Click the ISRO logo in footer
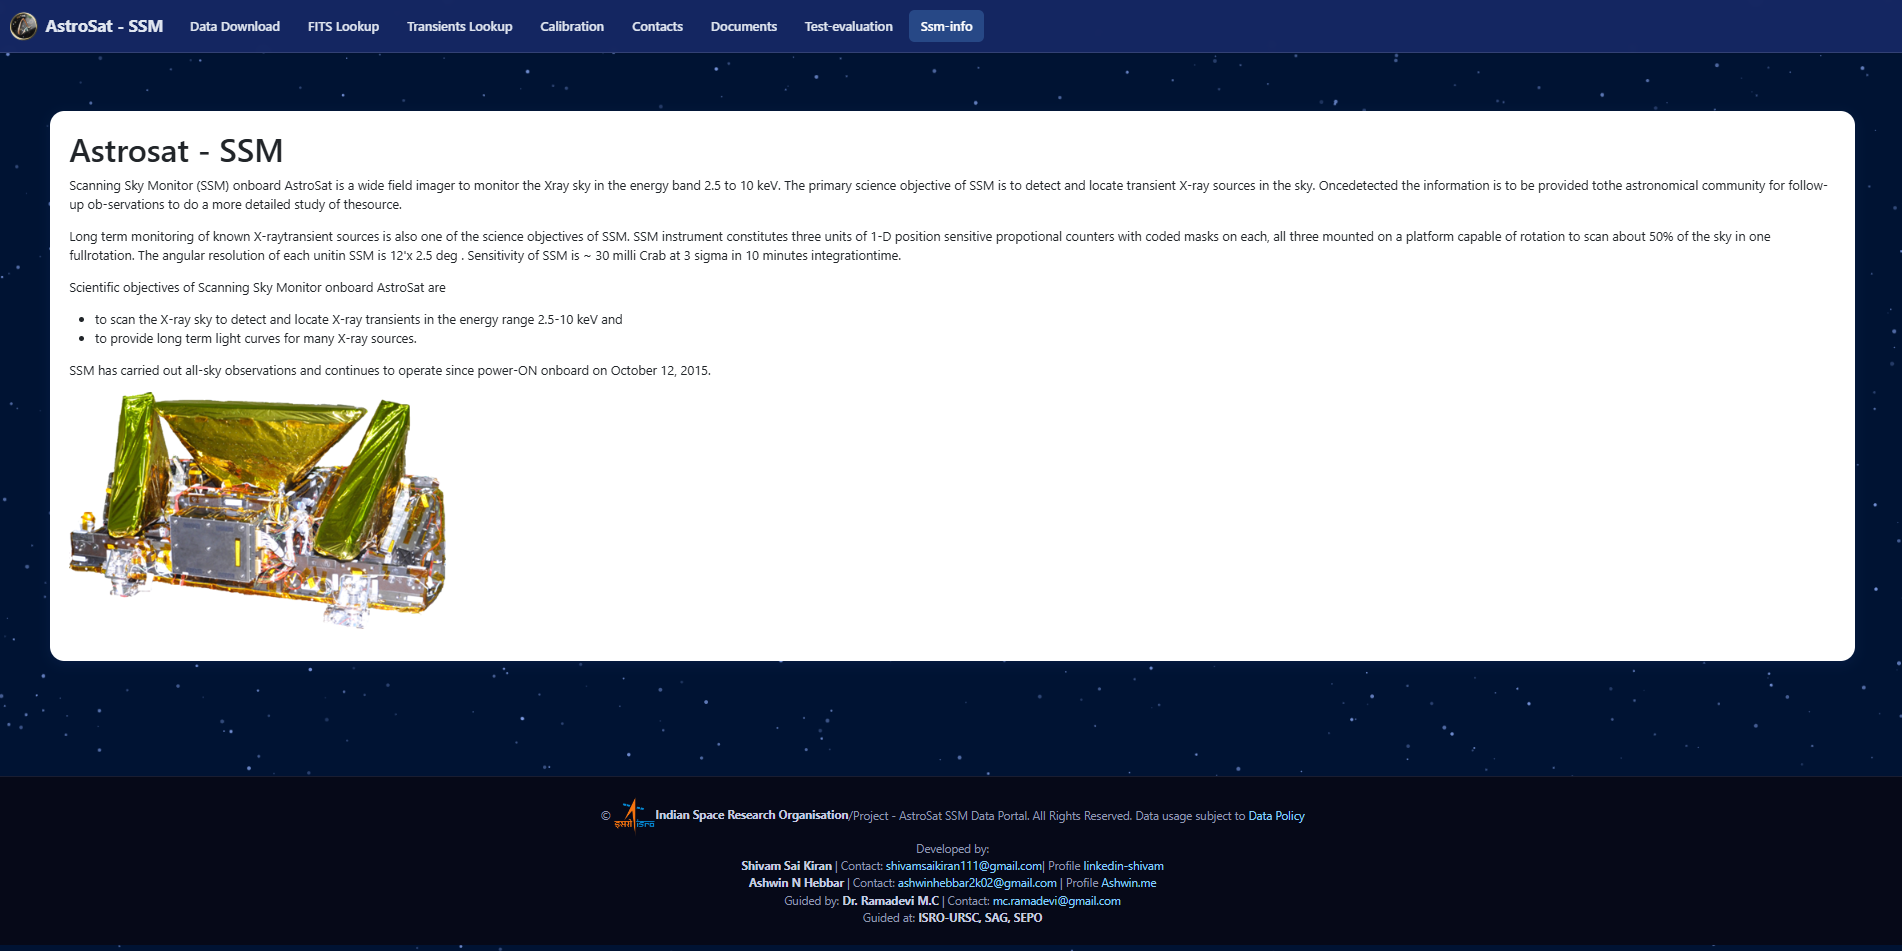This screenshot has height=951, width=1902. click(x=633, y=814)
